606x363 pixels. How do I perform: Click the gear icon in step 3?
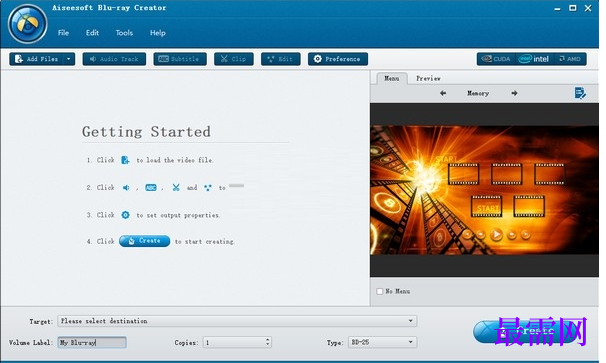[x=125, y=215]
